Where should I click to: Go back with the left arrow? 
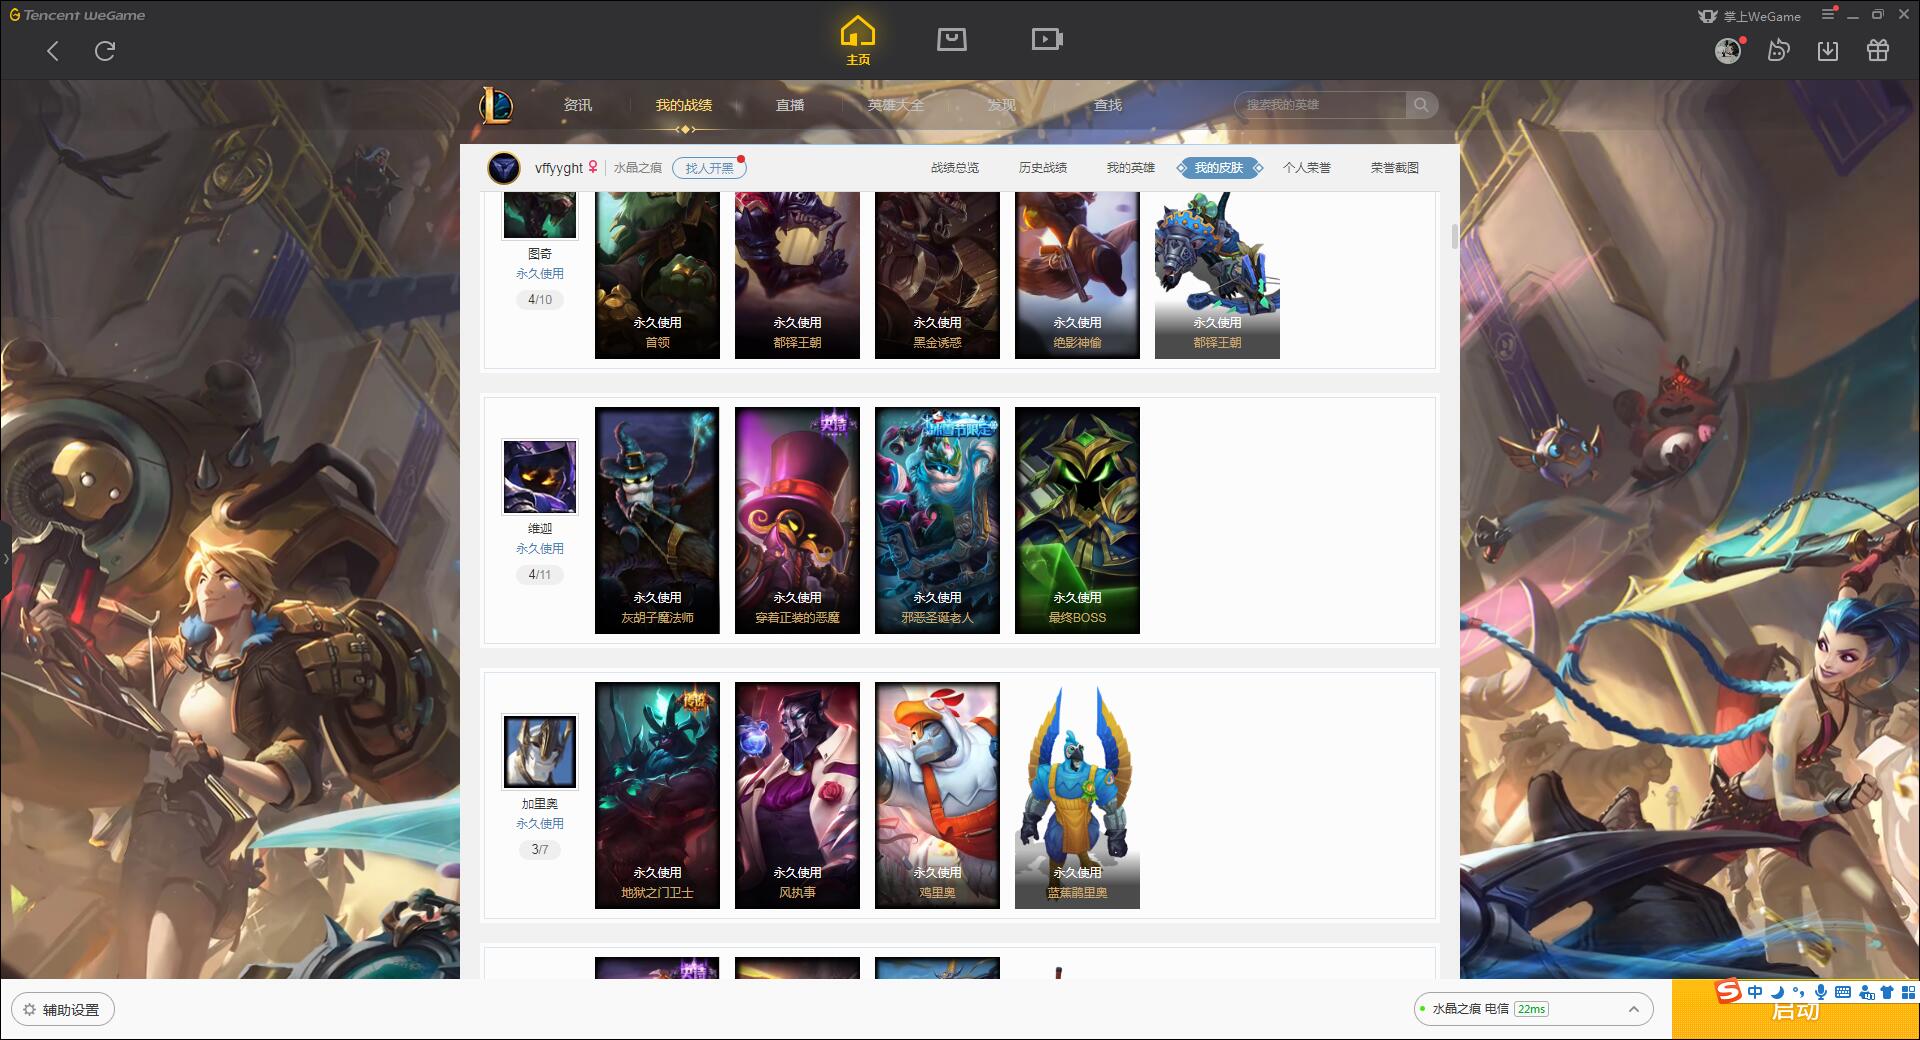[x=53, y=51]
